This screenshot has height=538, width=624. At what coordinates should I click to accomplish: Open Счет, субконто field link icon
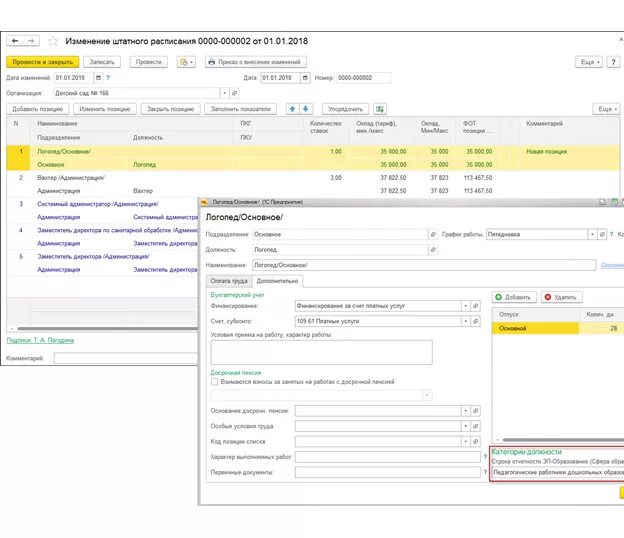[475, 321]
